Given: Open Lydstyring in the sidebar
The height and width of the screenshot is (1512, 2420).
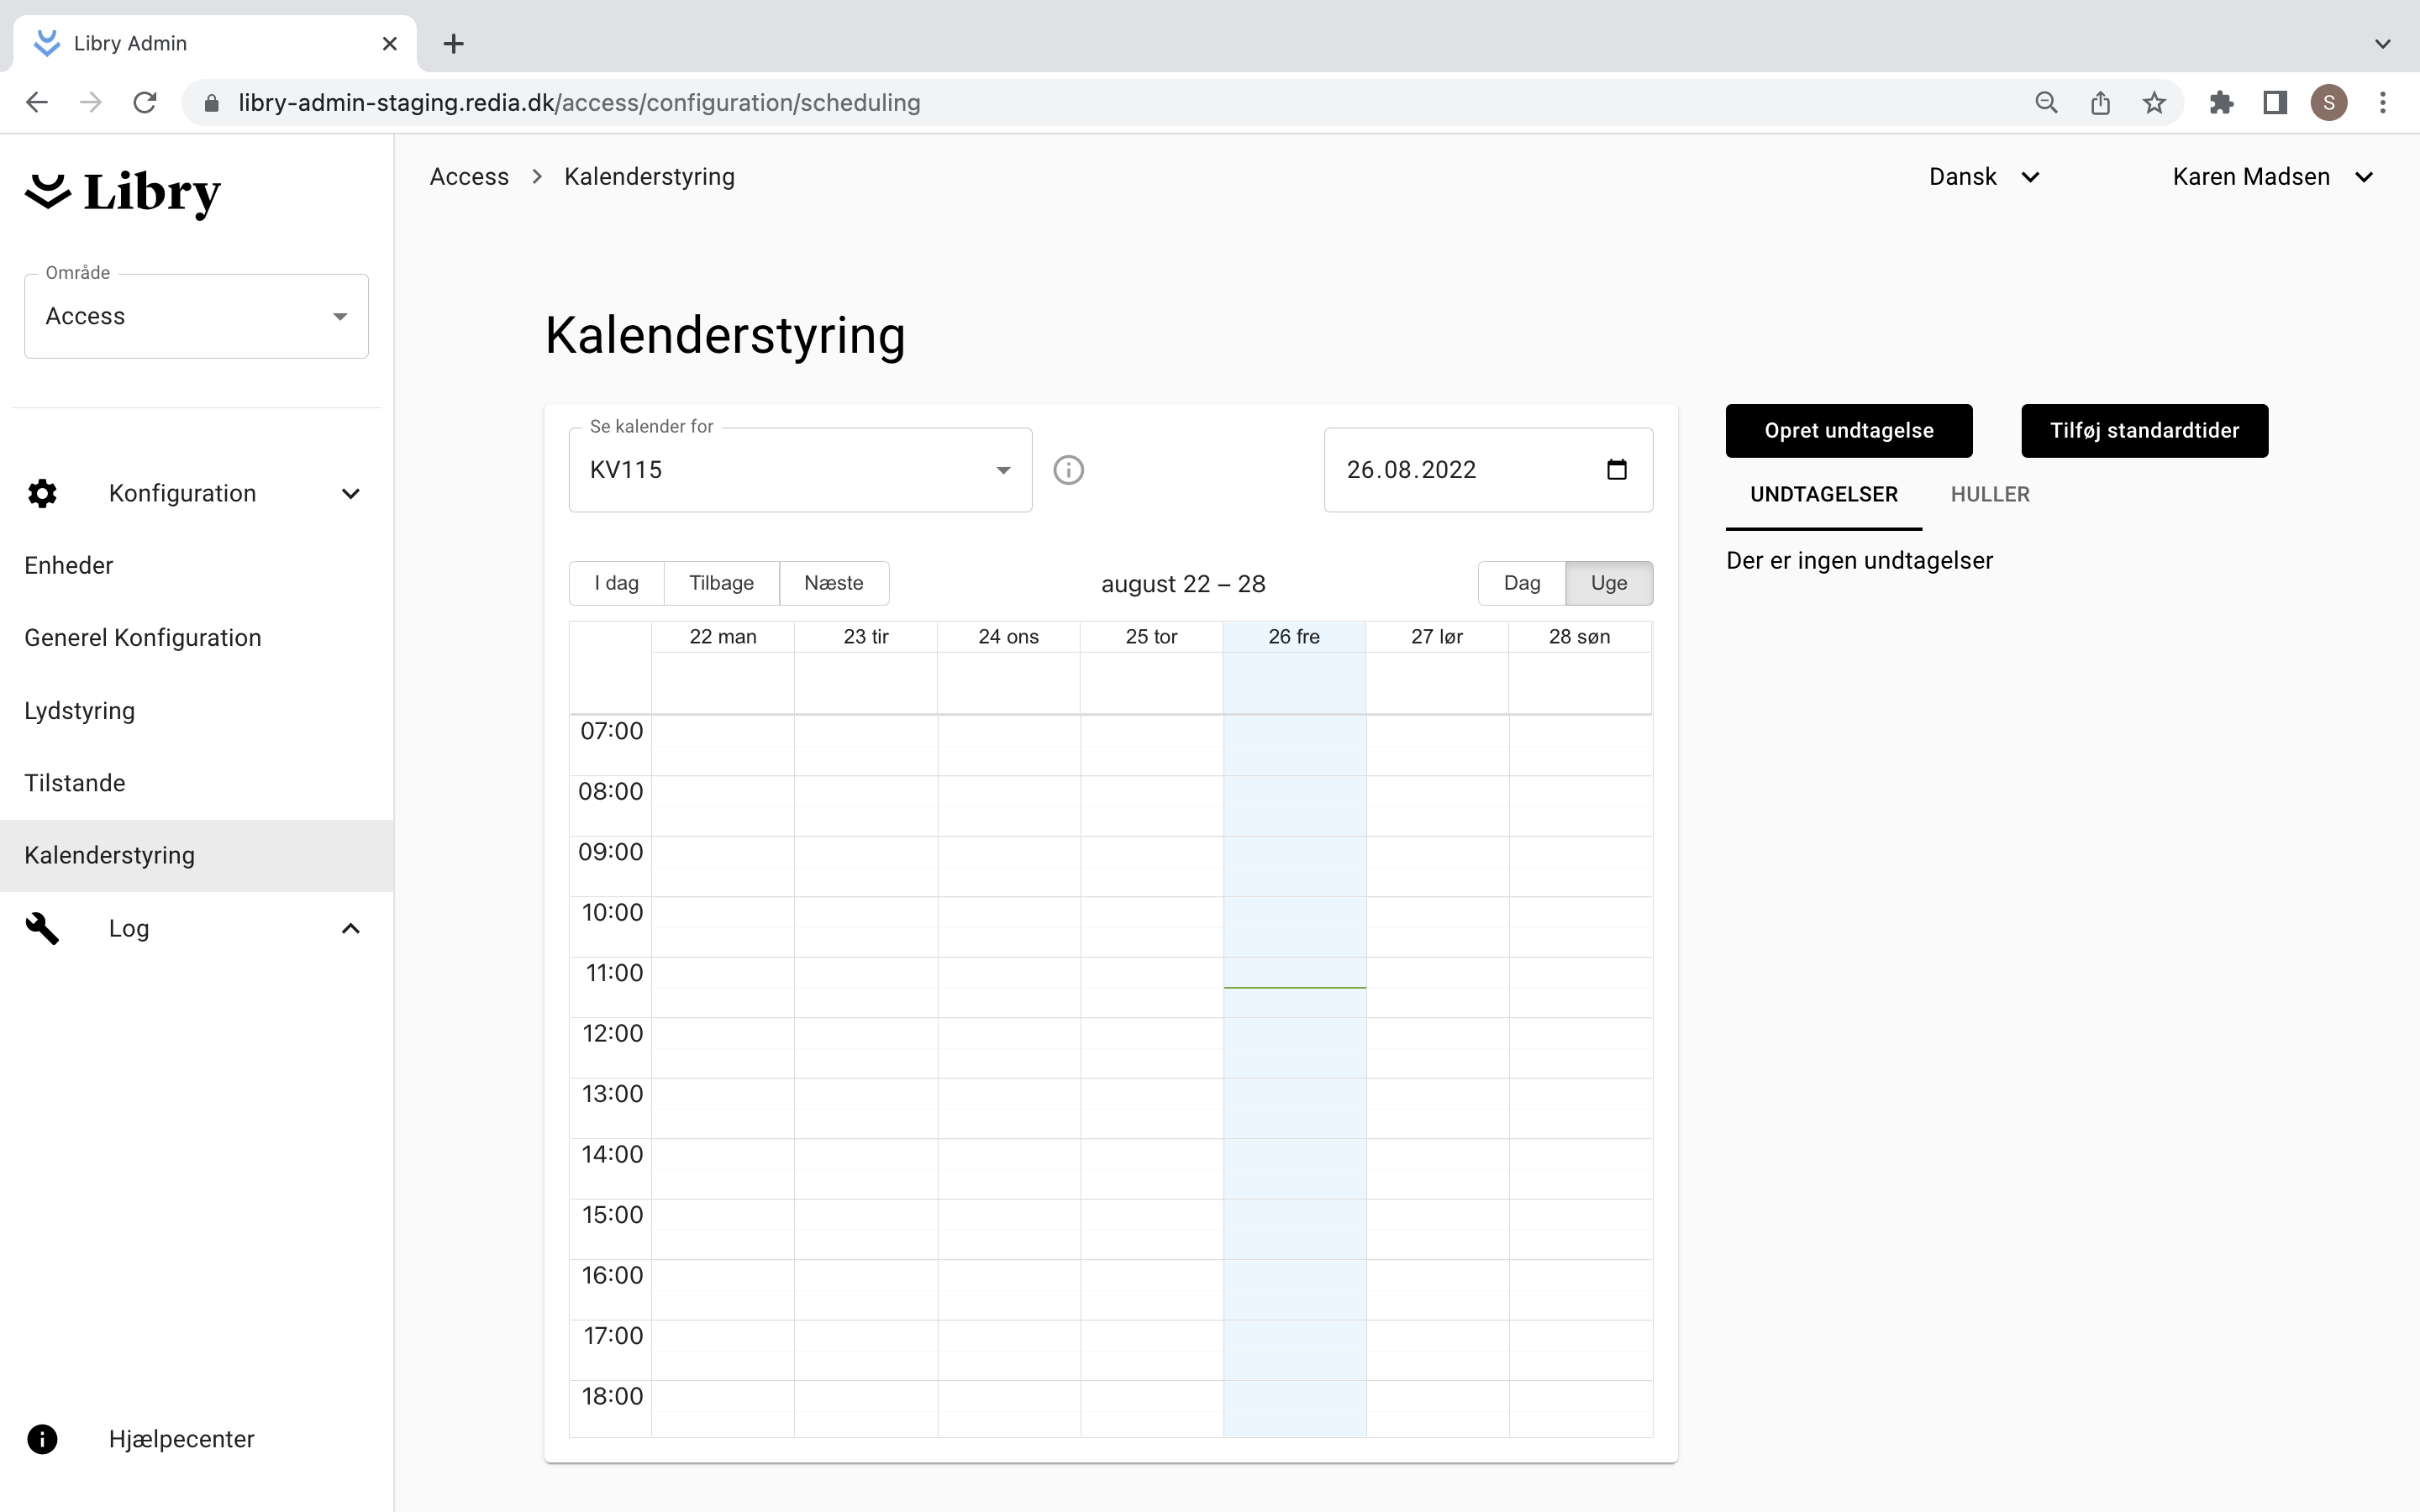Looking at the screenshot, I should 80,711.
